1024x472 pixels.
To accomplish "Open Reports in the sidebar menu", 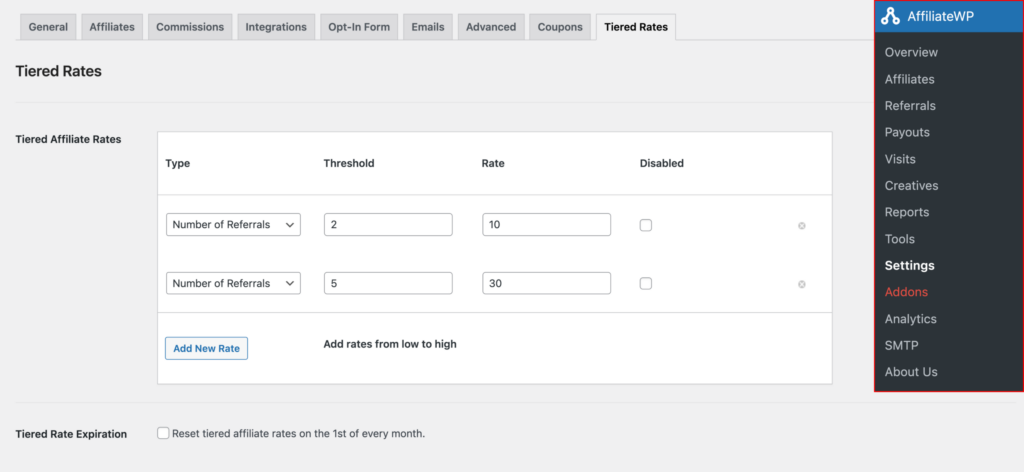I will 906,212.
